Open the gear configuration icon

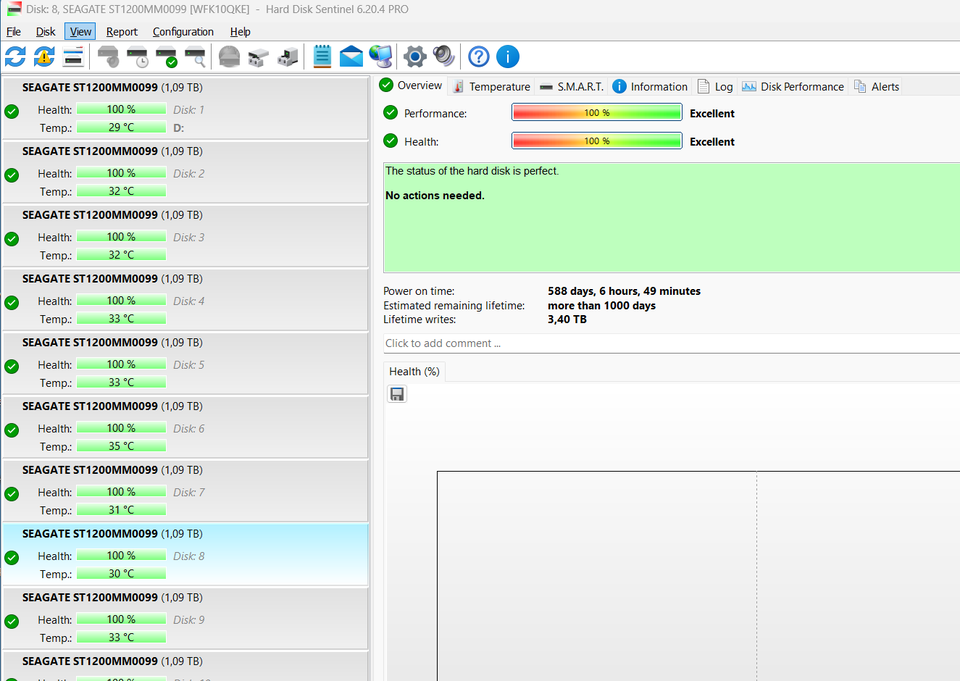pyautogui.click(x=414, y=56)
